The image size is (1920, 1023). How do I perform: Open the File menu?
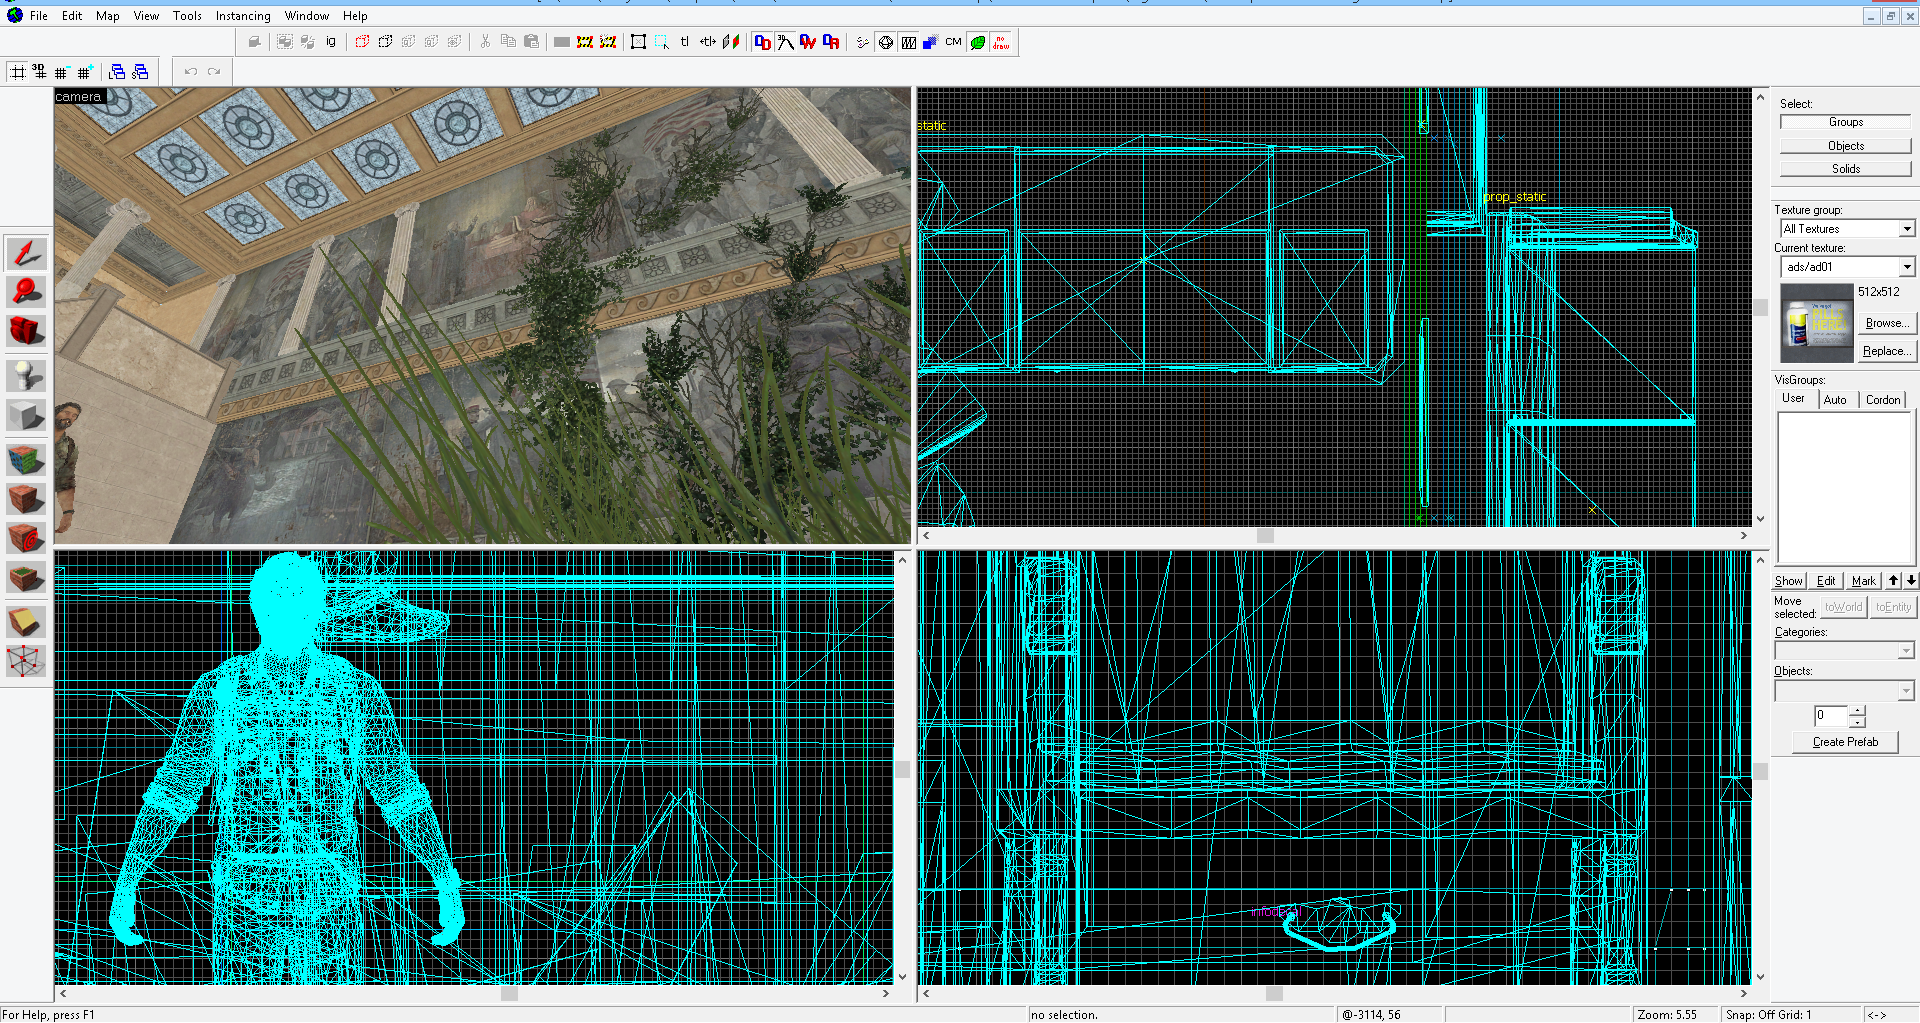39,16
